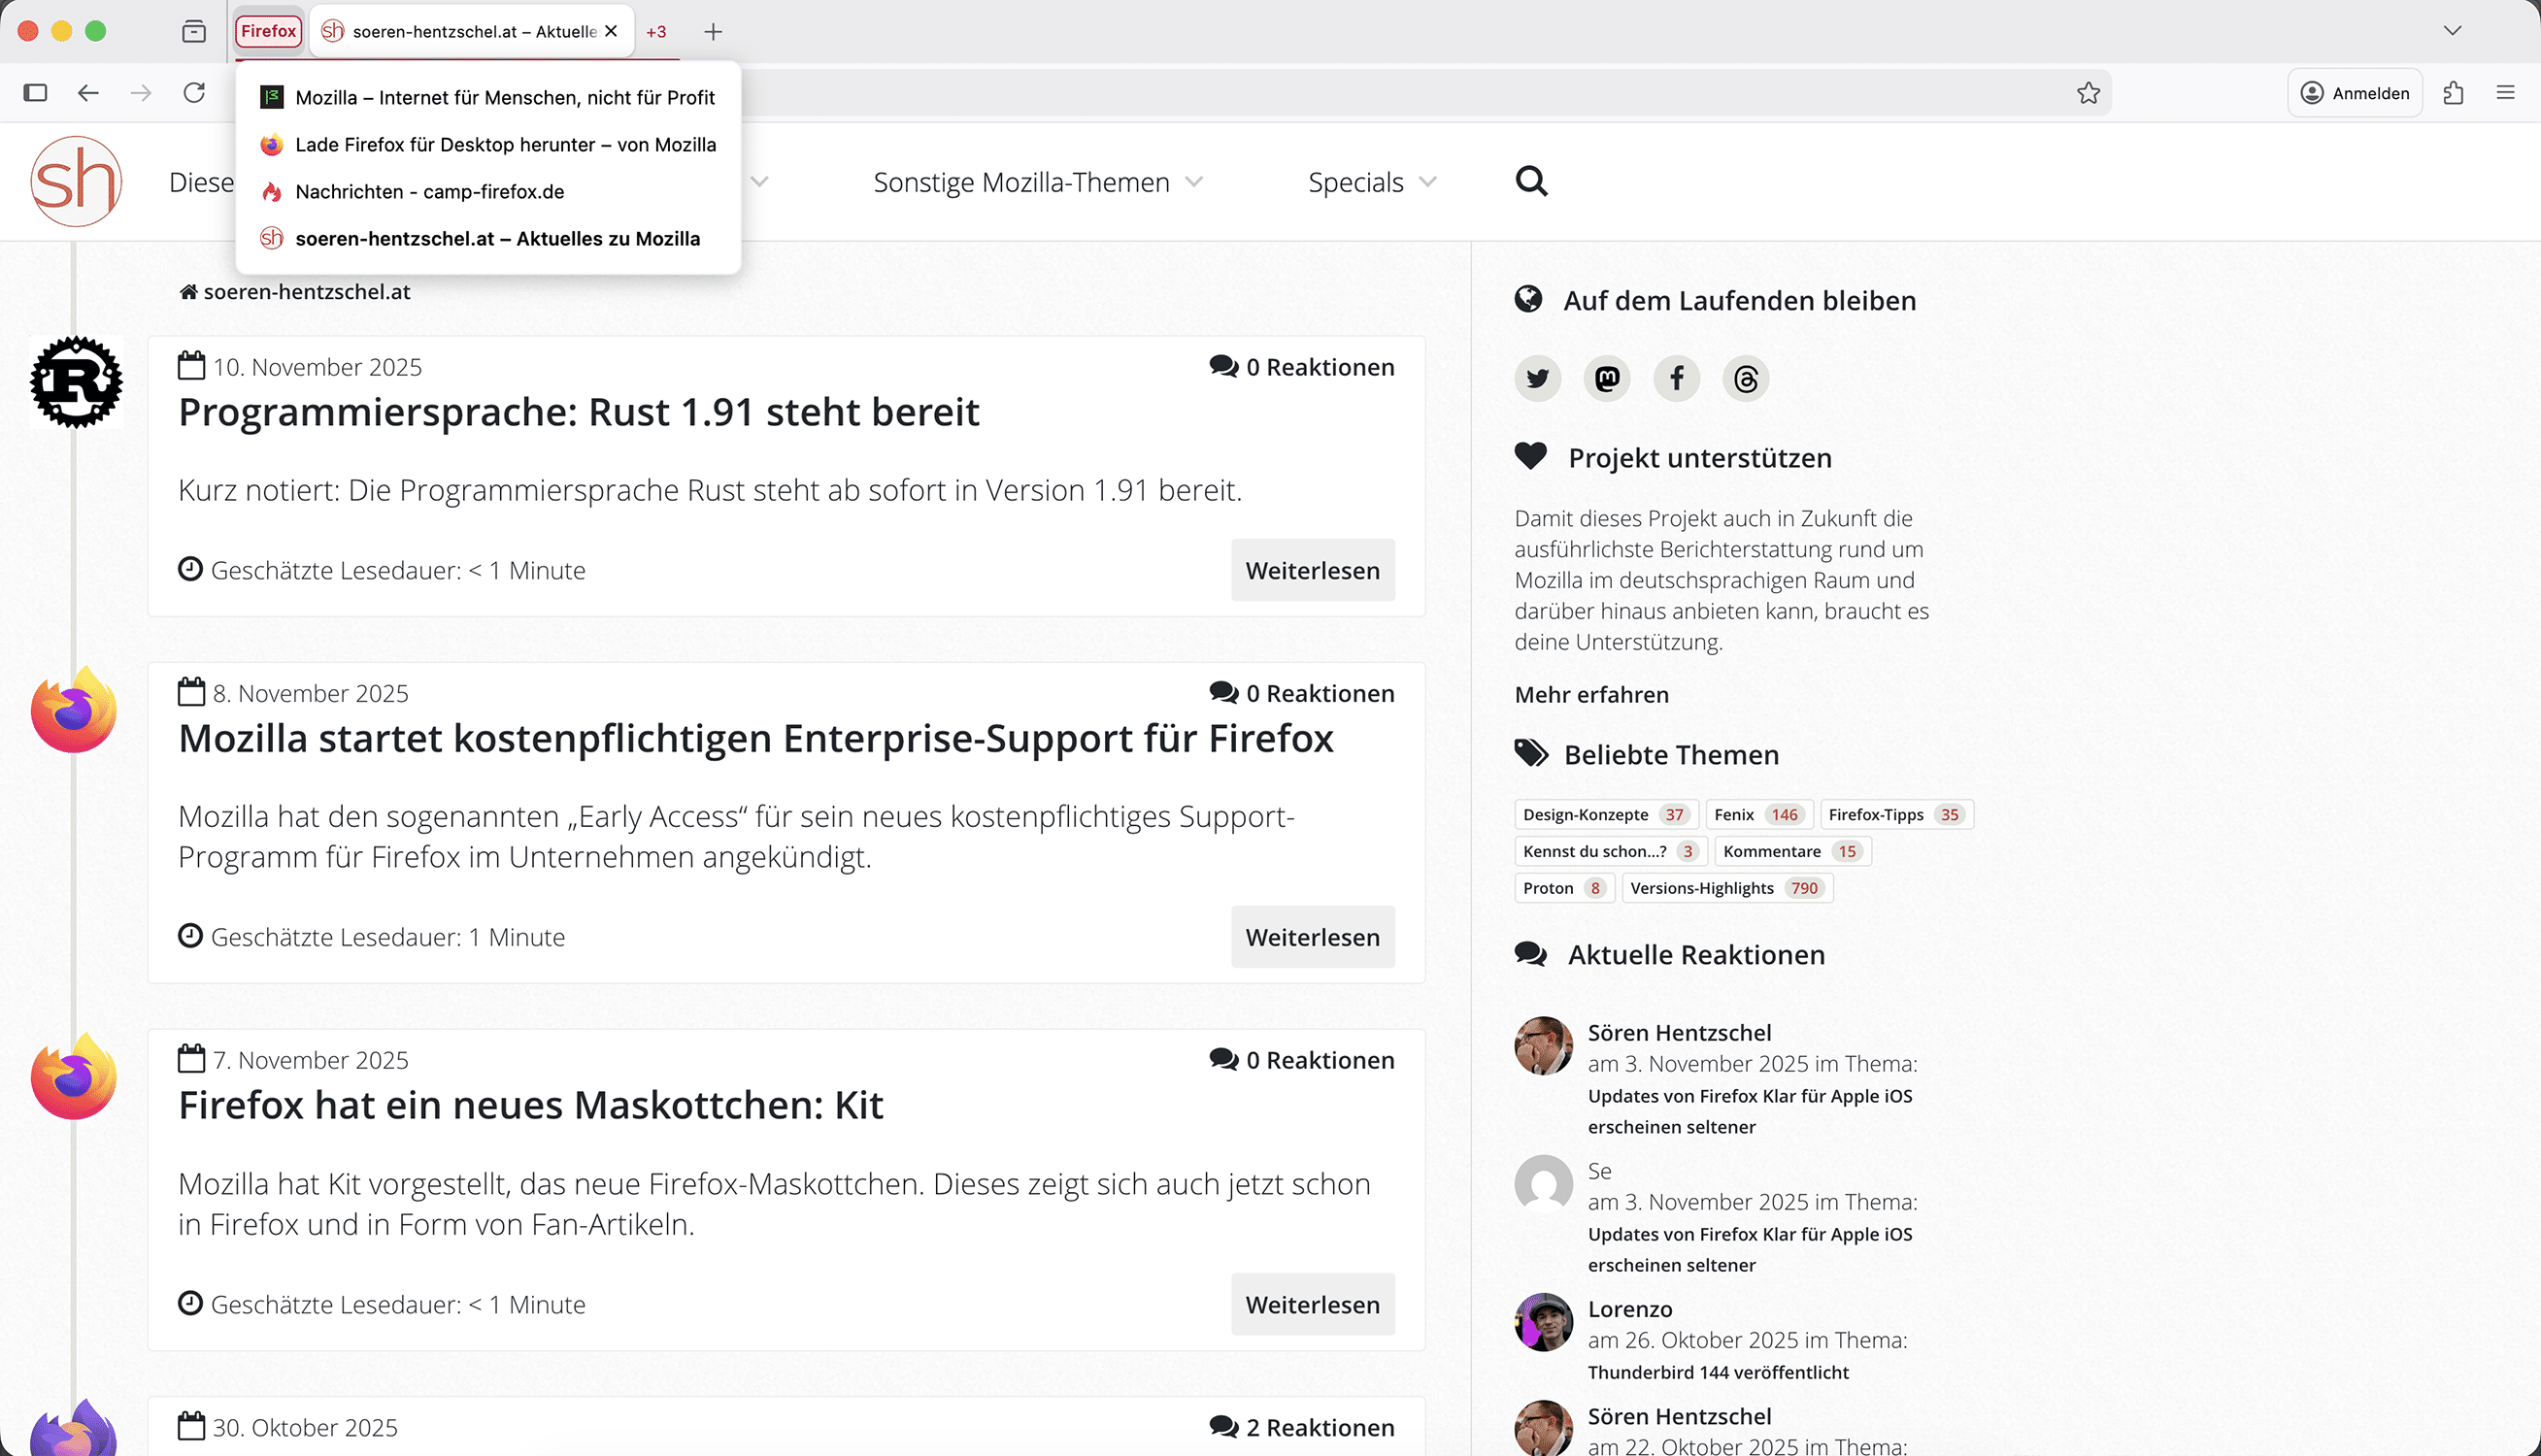Open the extensions puzzle icon
This screenshot has width=2541, height=1456.
pos(2453,93)
